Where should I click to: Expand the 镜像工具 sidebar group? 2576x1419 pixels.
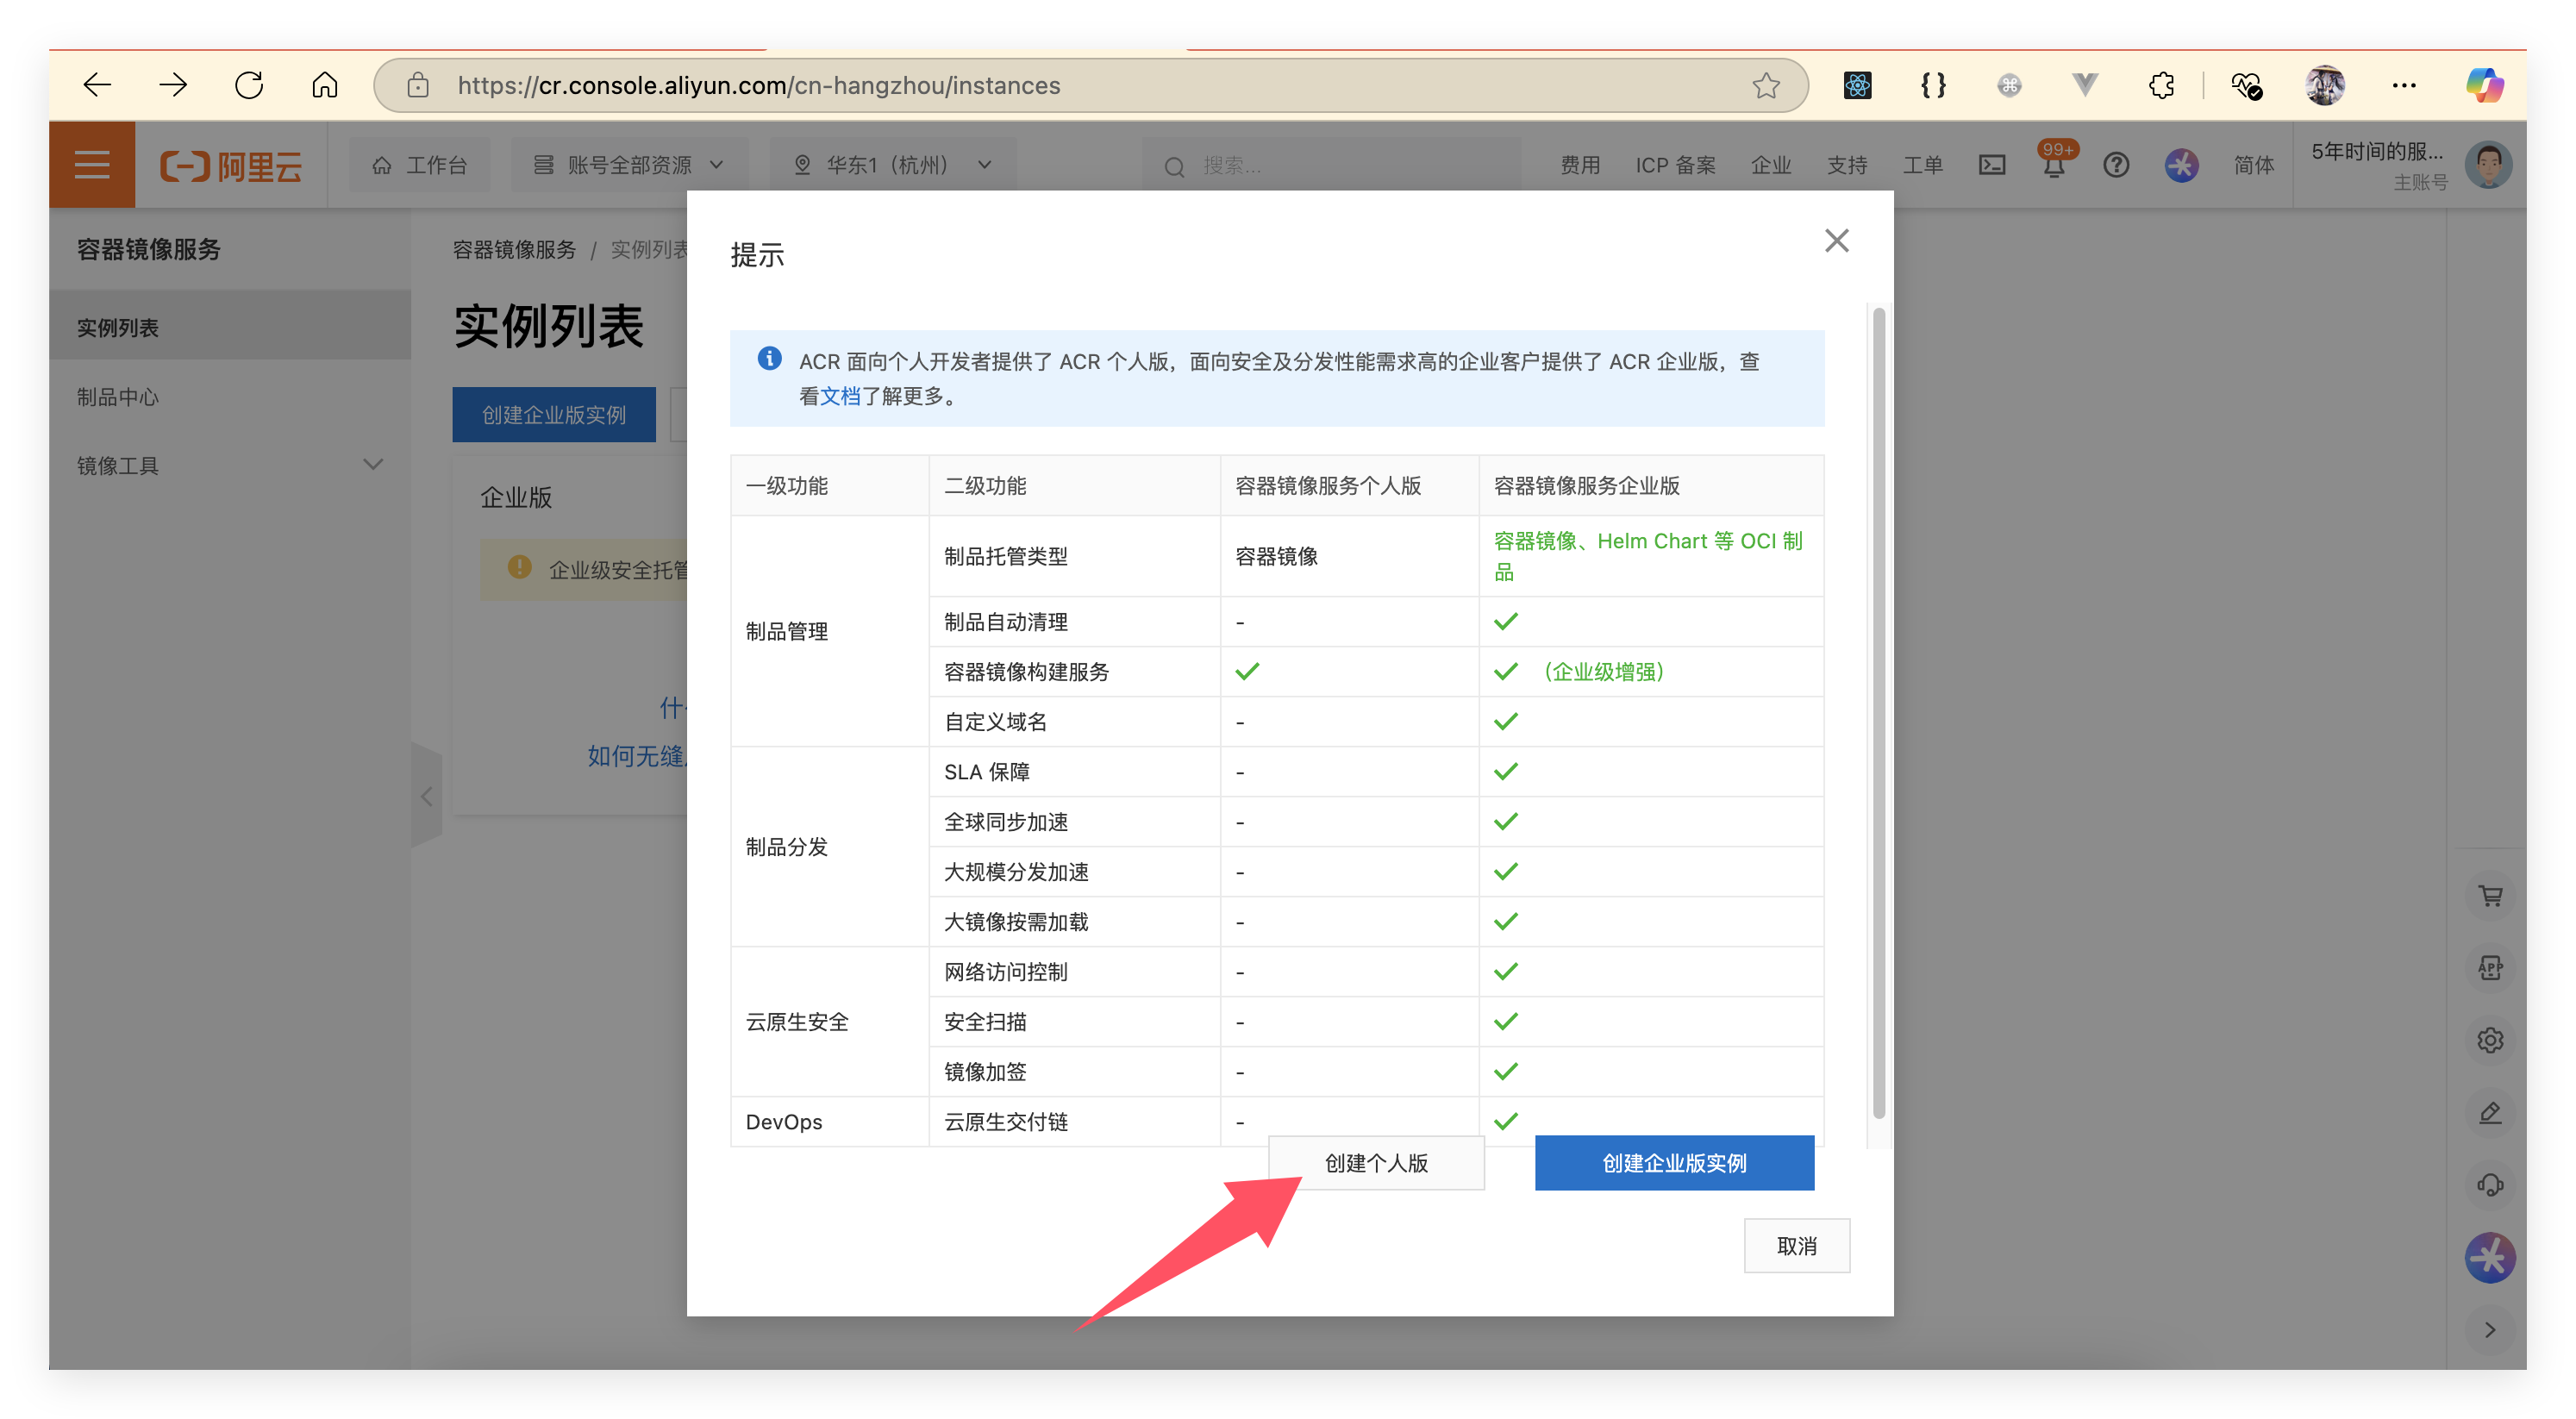point(230,465)
